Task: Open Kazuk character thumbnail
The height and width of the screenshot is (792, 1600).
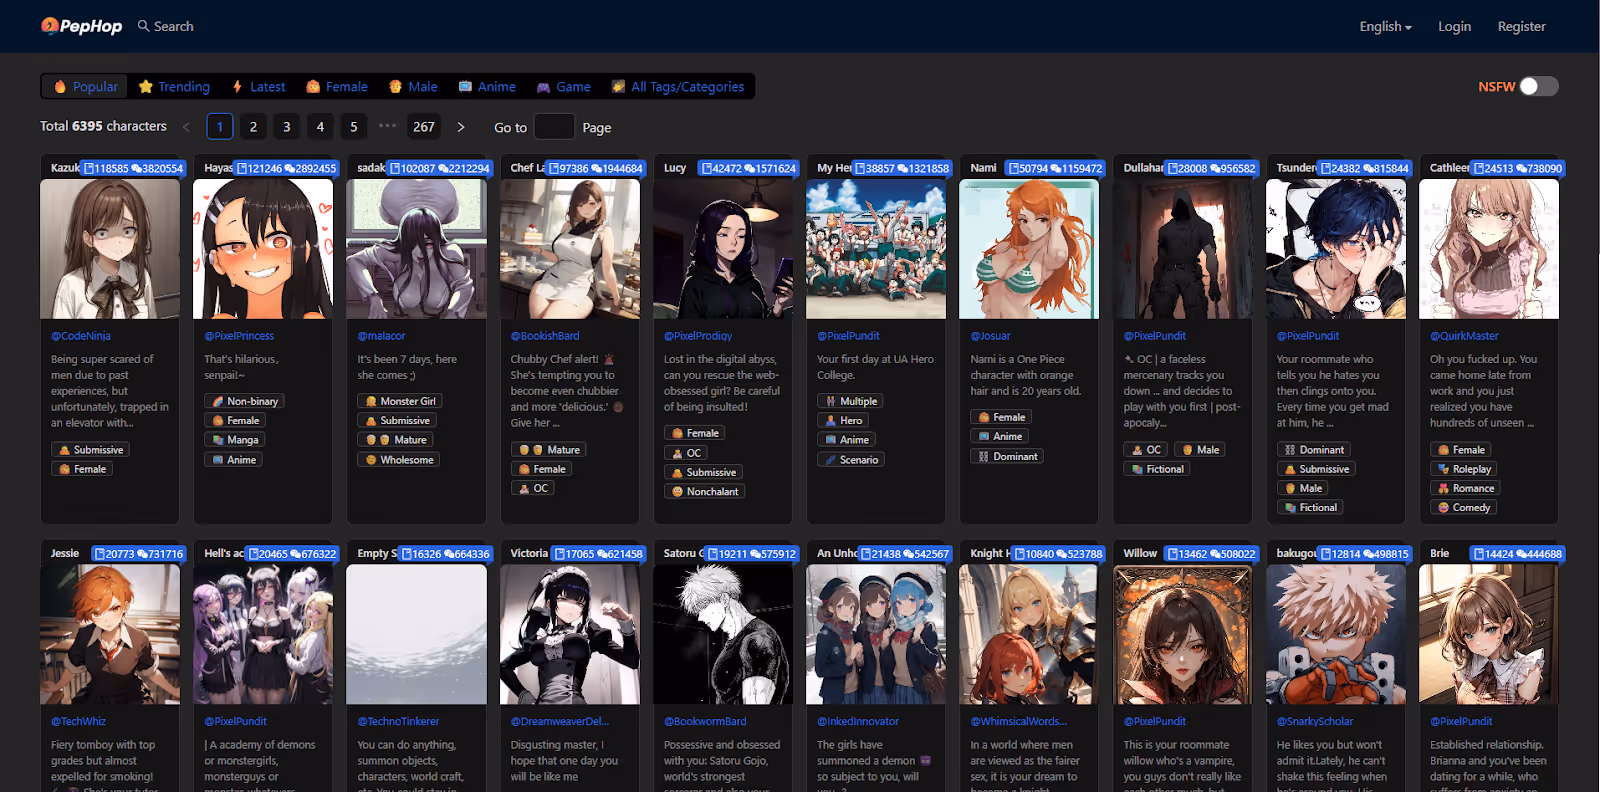Action: pos(110,249)
